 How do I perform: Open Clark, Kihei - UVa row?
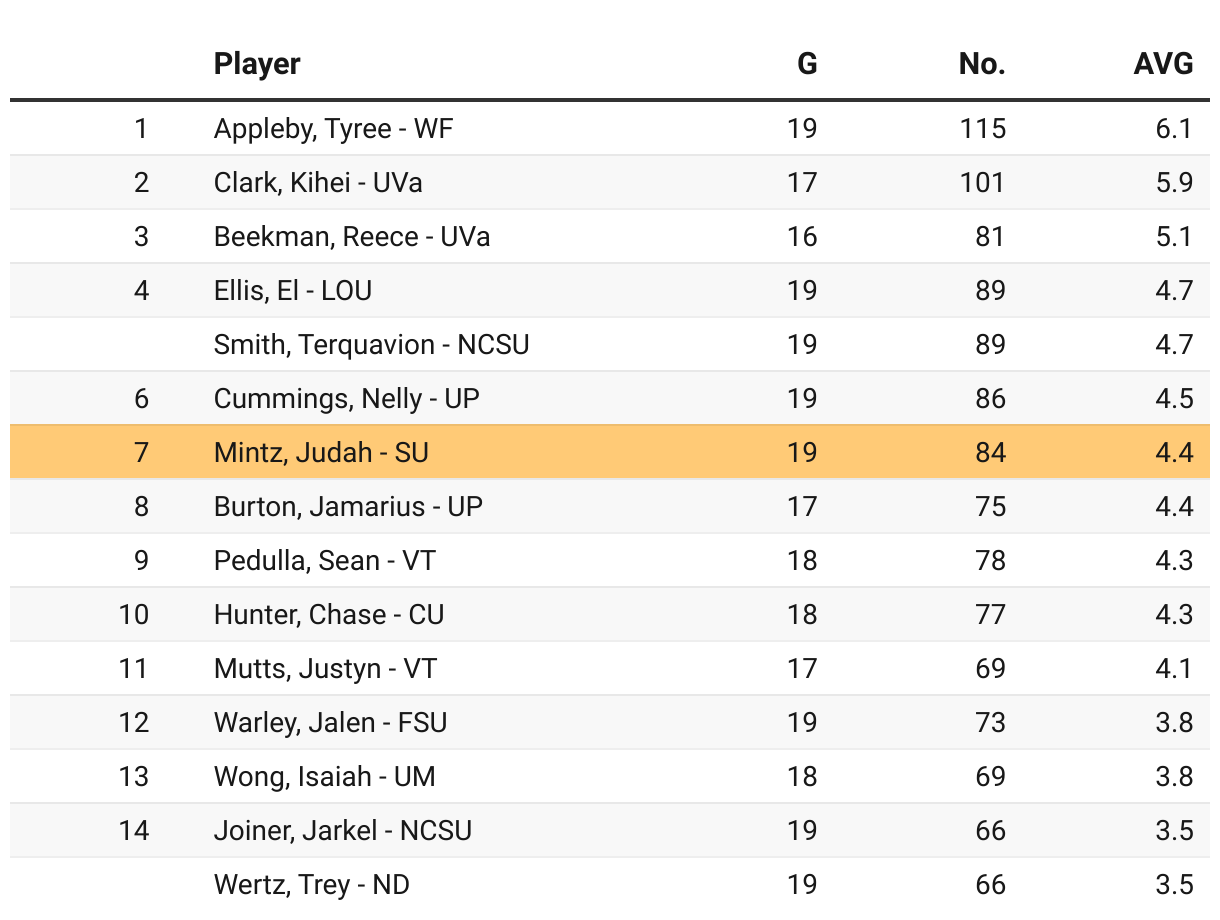[318, 182]
